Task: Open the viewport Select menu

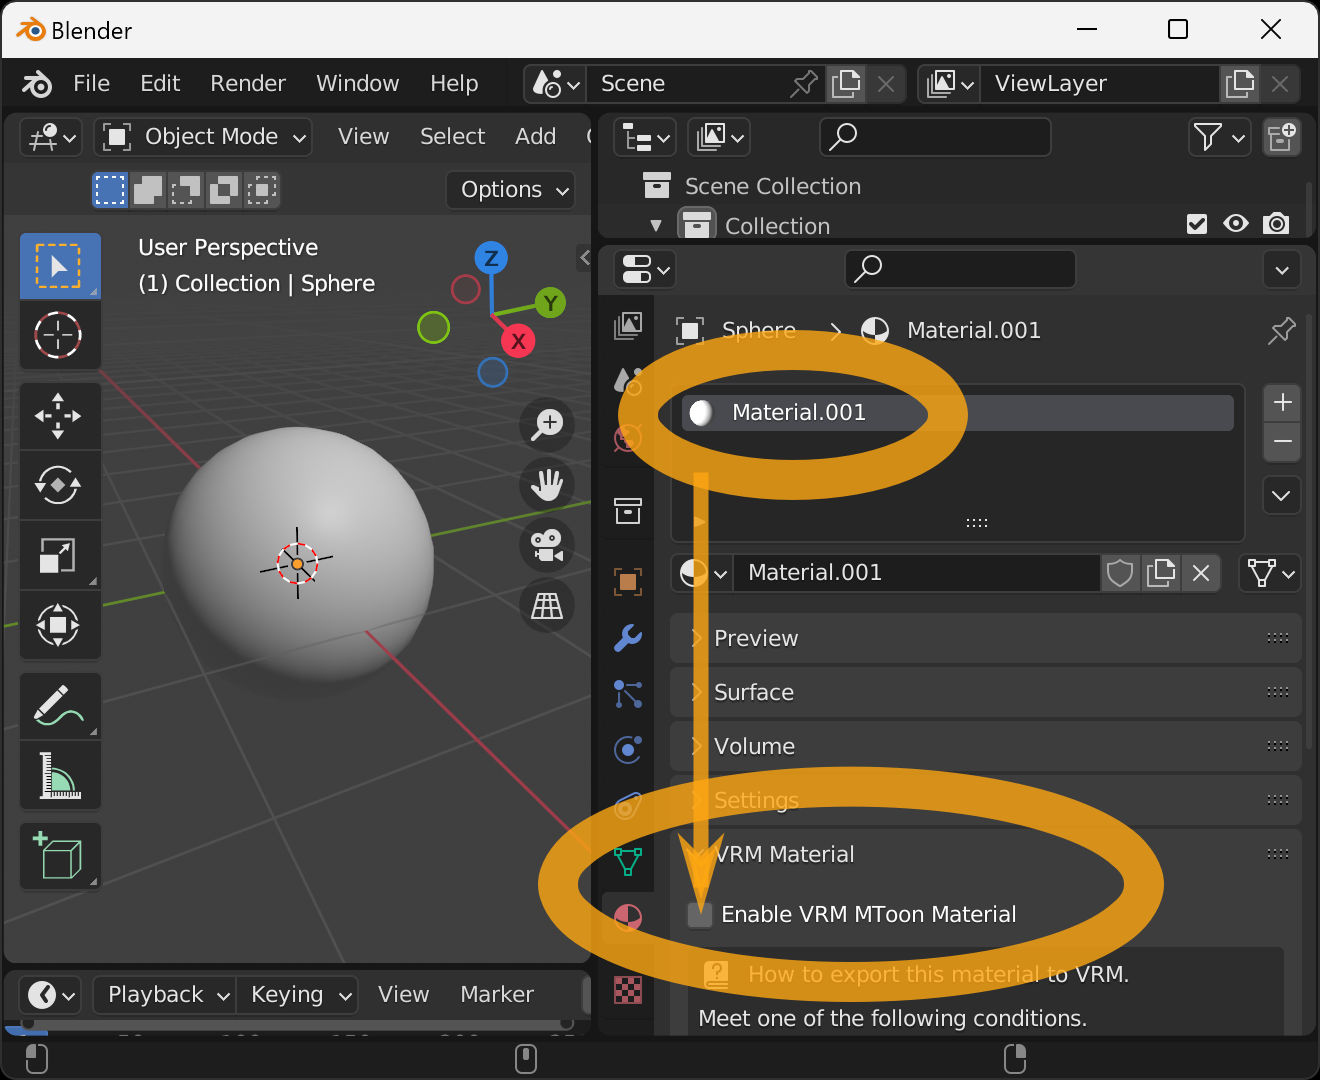Action: [452, 137]
